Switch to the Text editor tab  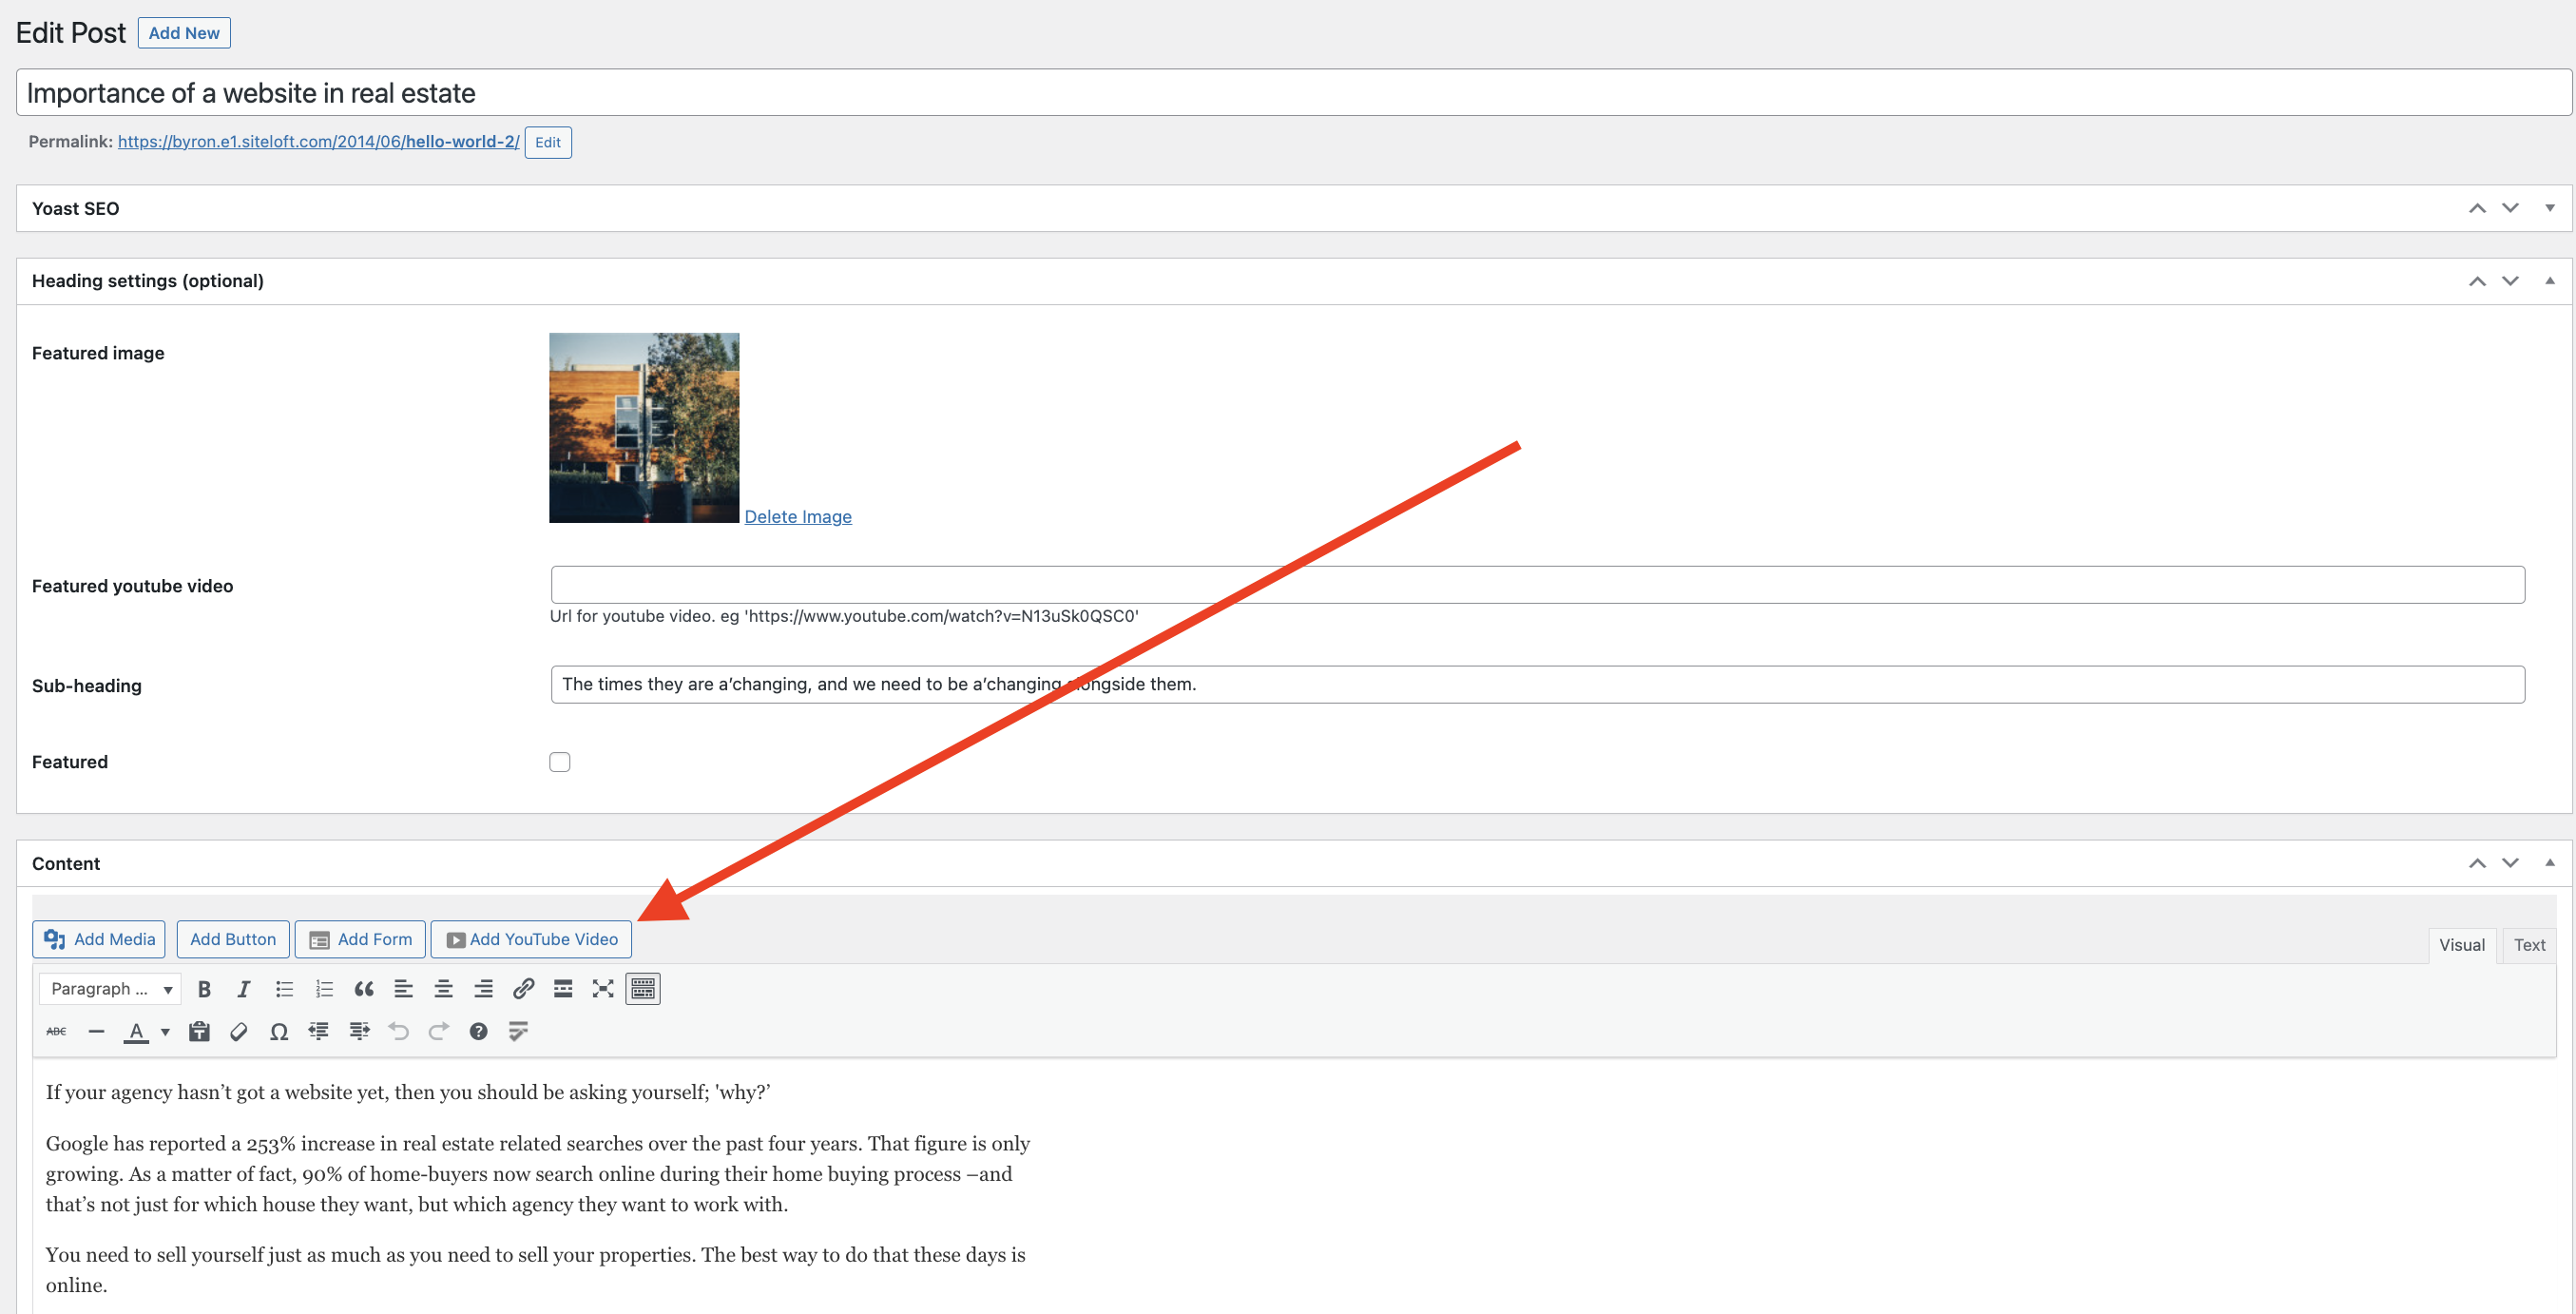click(x=2529, y=945)
